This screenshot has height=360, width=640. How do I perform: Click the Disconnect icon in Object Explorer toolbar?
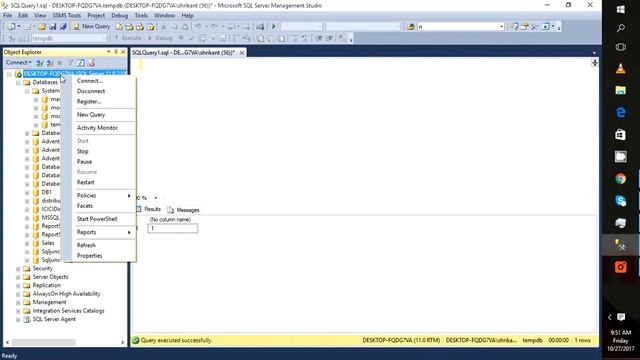coord(50,63)
